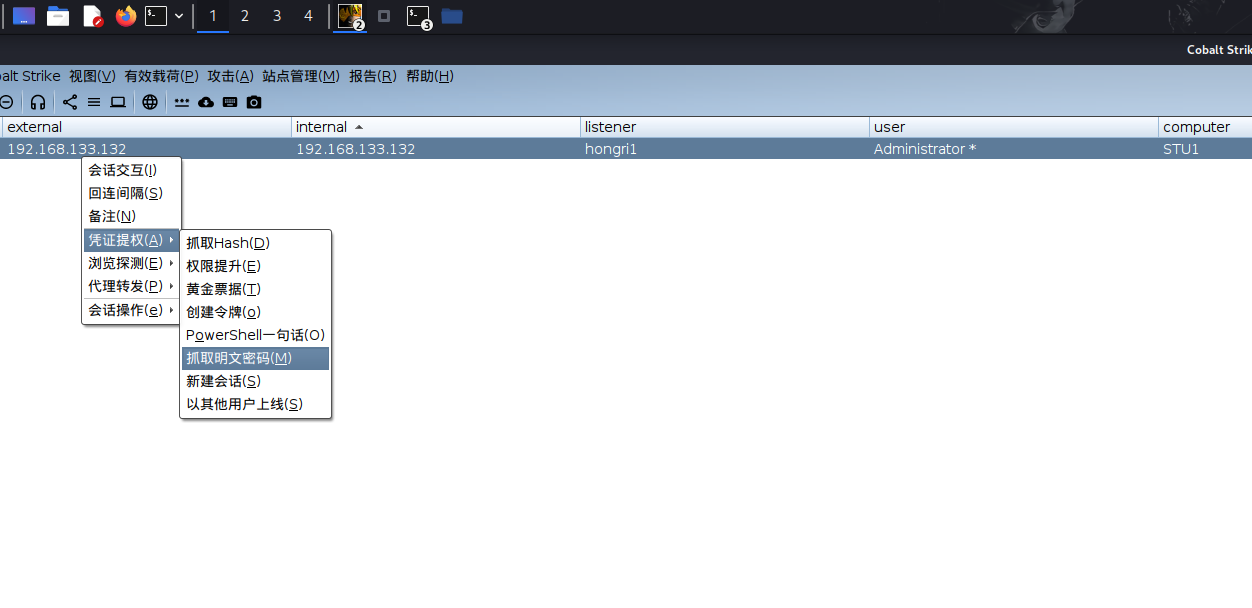Click the headphones listeners icon

pyautogui.click(x=38, y=102)
